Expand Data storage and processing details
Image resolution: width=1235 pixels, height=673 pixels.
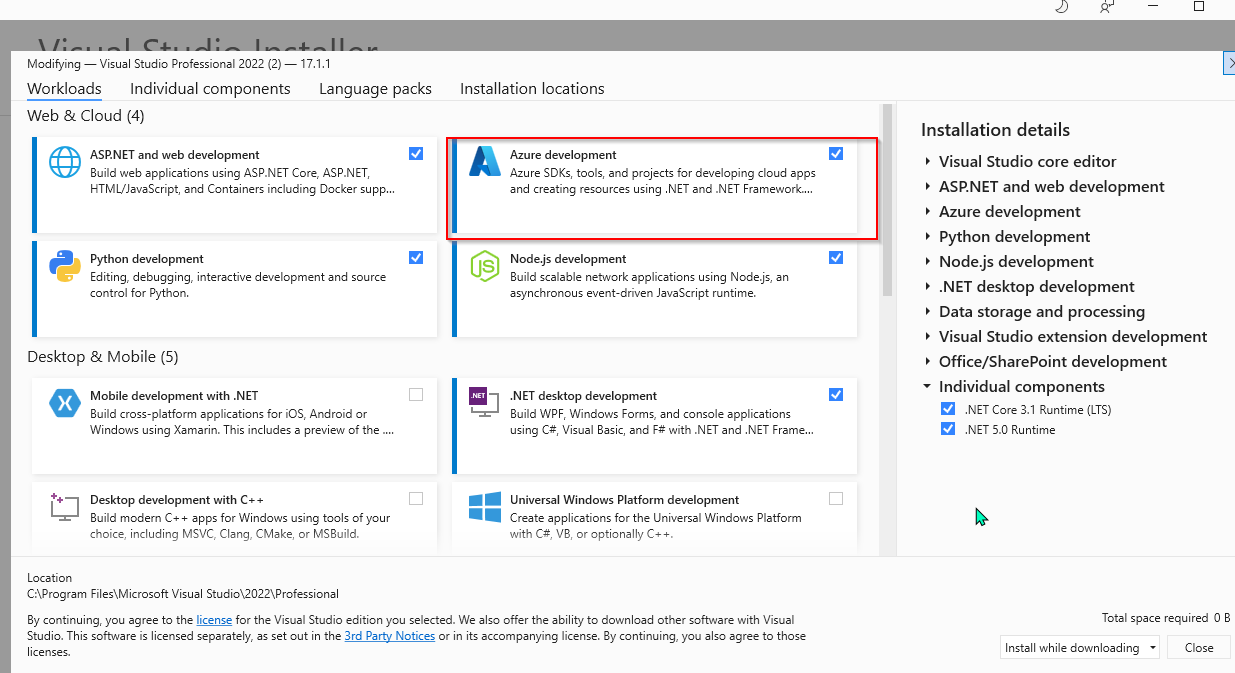pos(928,312)
